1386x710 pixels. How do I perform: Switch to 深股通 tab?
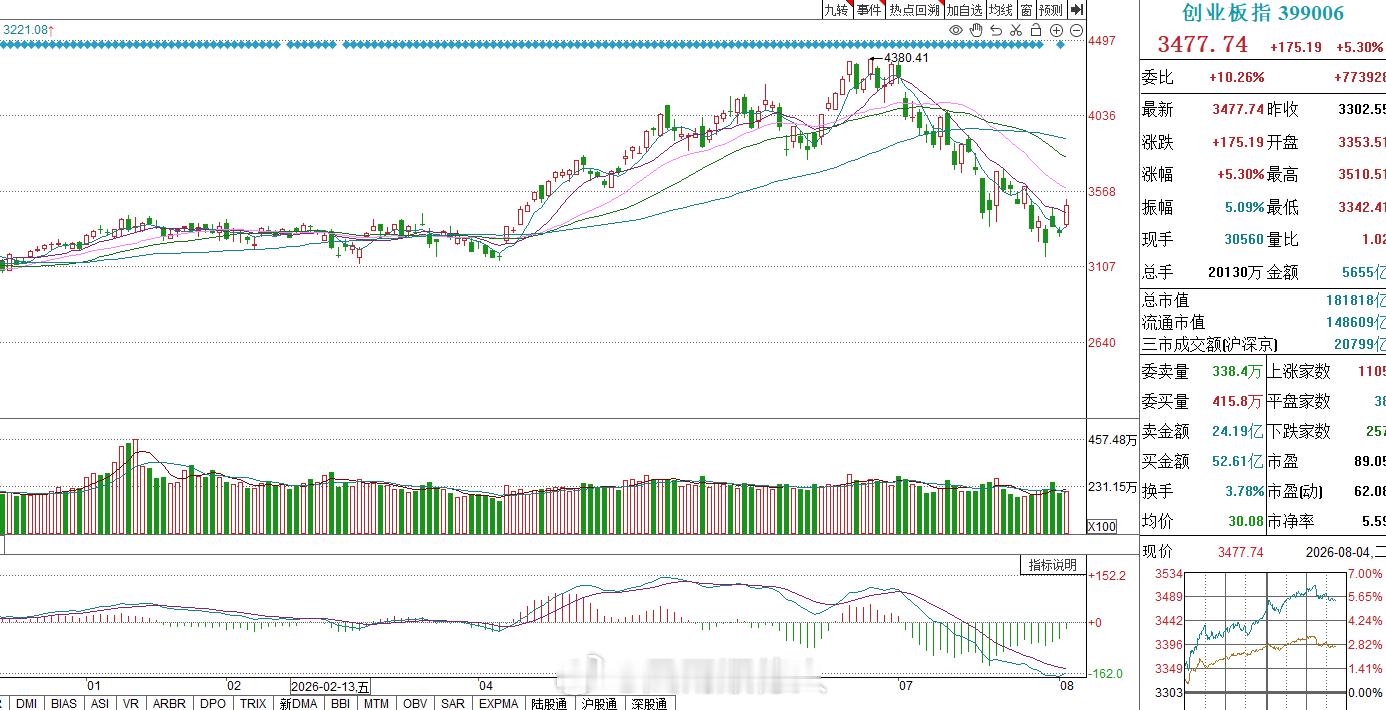coord(648,703)
